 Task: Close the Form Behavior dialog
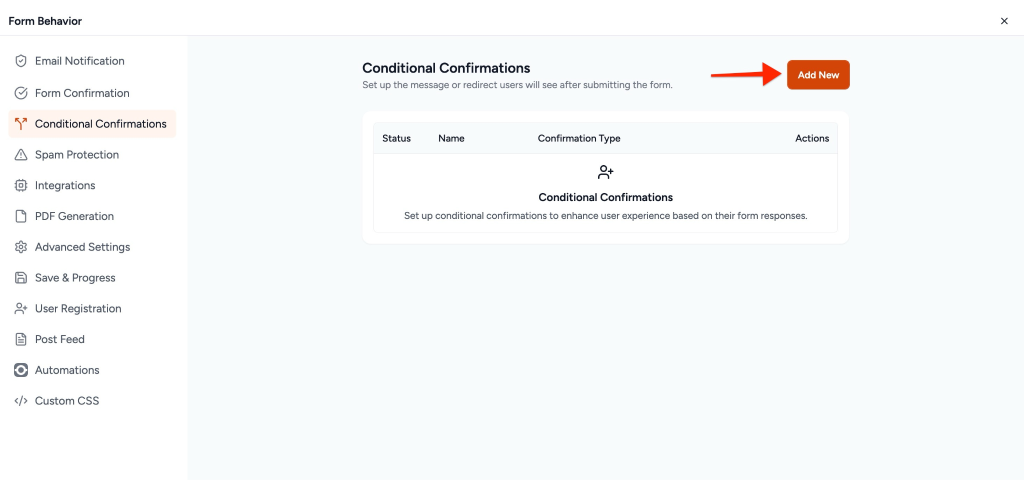tap(1004, 21)
